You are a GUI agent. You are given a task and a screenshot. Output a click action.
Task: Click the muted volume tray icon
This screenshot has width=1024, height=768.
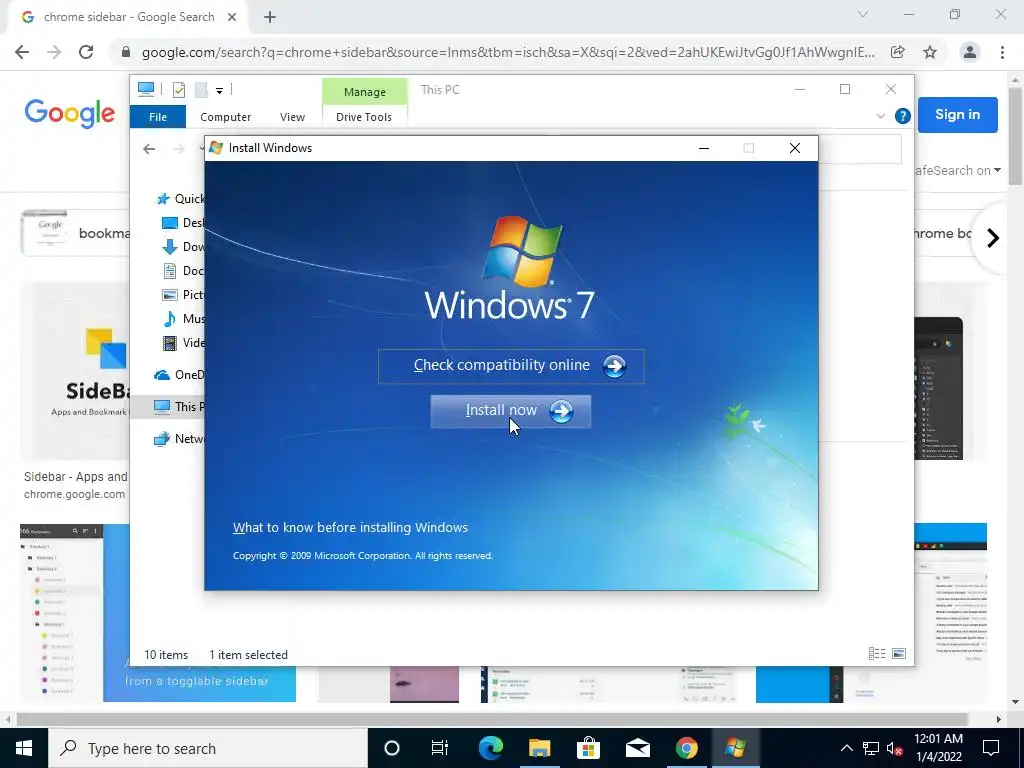(894, 748)
